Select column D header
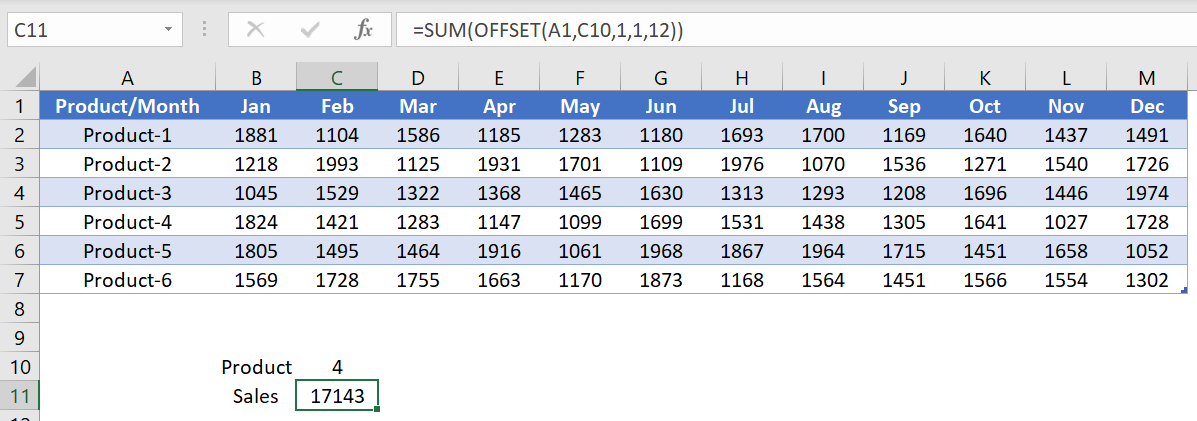The width and height of the screenshot is (1197, 421). pos(418,77)
